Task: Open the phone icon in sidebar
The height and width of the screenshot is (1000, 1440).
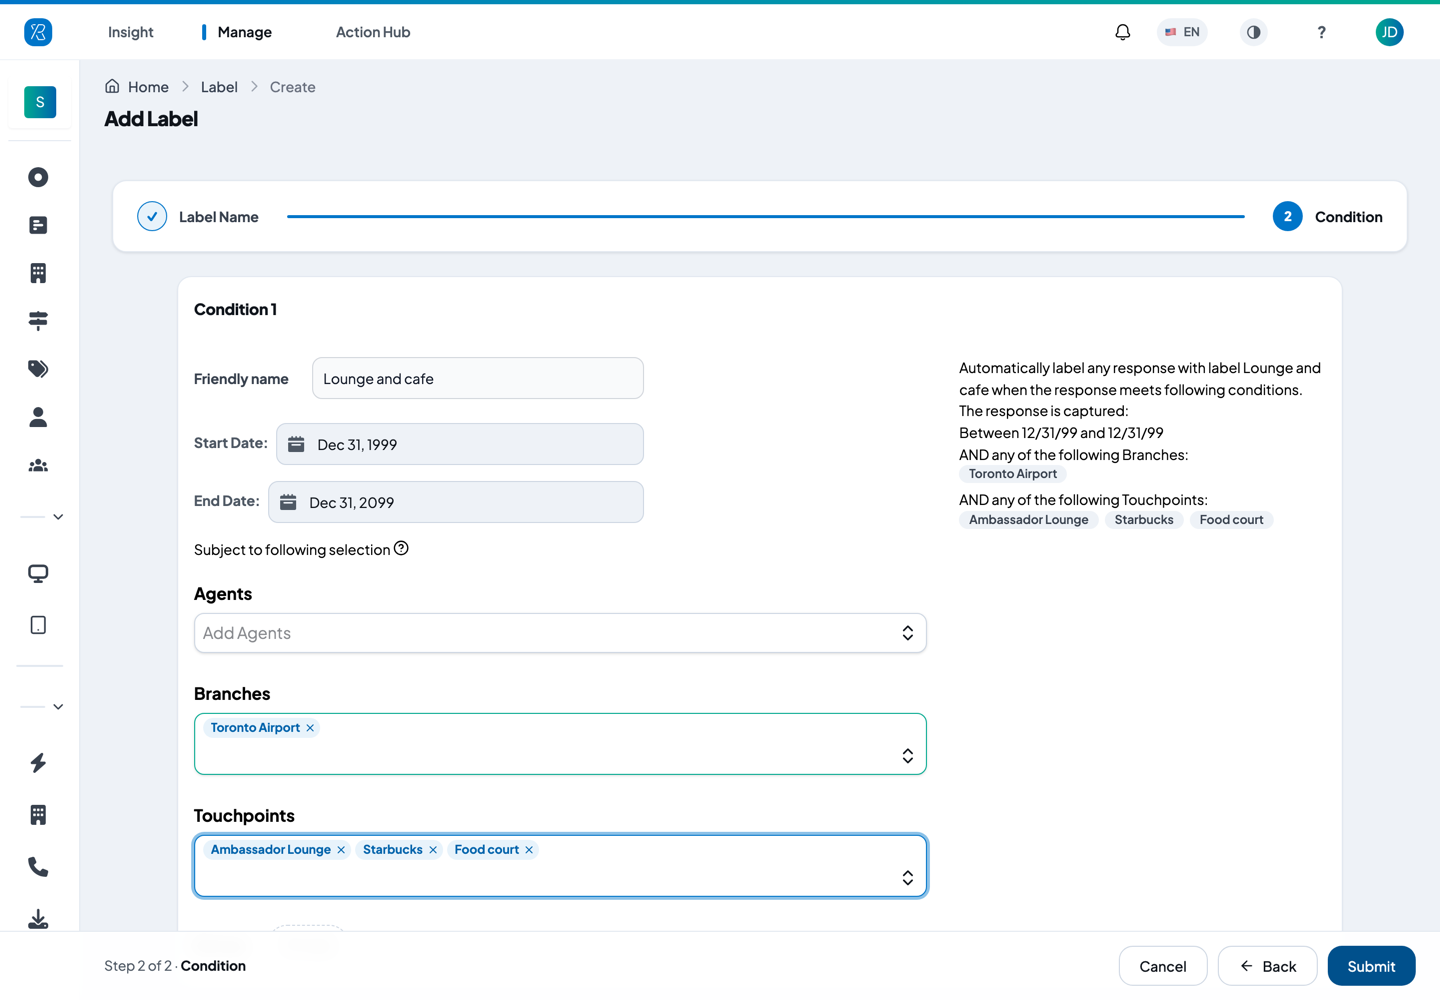Action: tap(38, 867)
